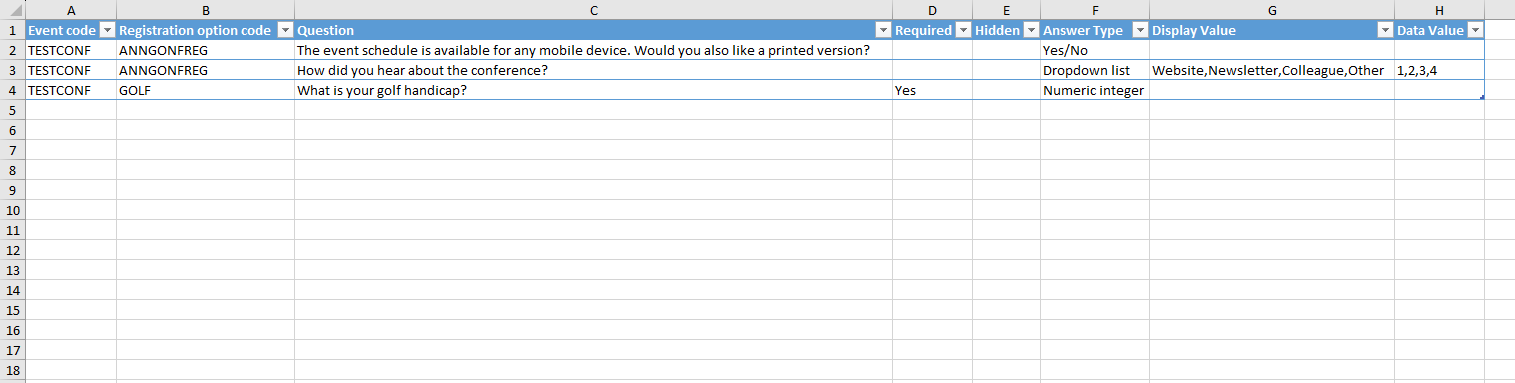Screen dimensions: 1515x383
Task: Select the Dropdown list answer type cell
Action: (x=1095, y=70)
